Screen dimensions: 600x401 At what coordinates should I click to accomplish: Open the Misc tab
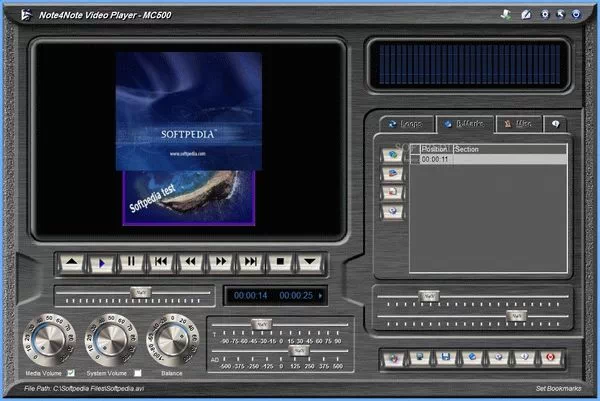520,124
